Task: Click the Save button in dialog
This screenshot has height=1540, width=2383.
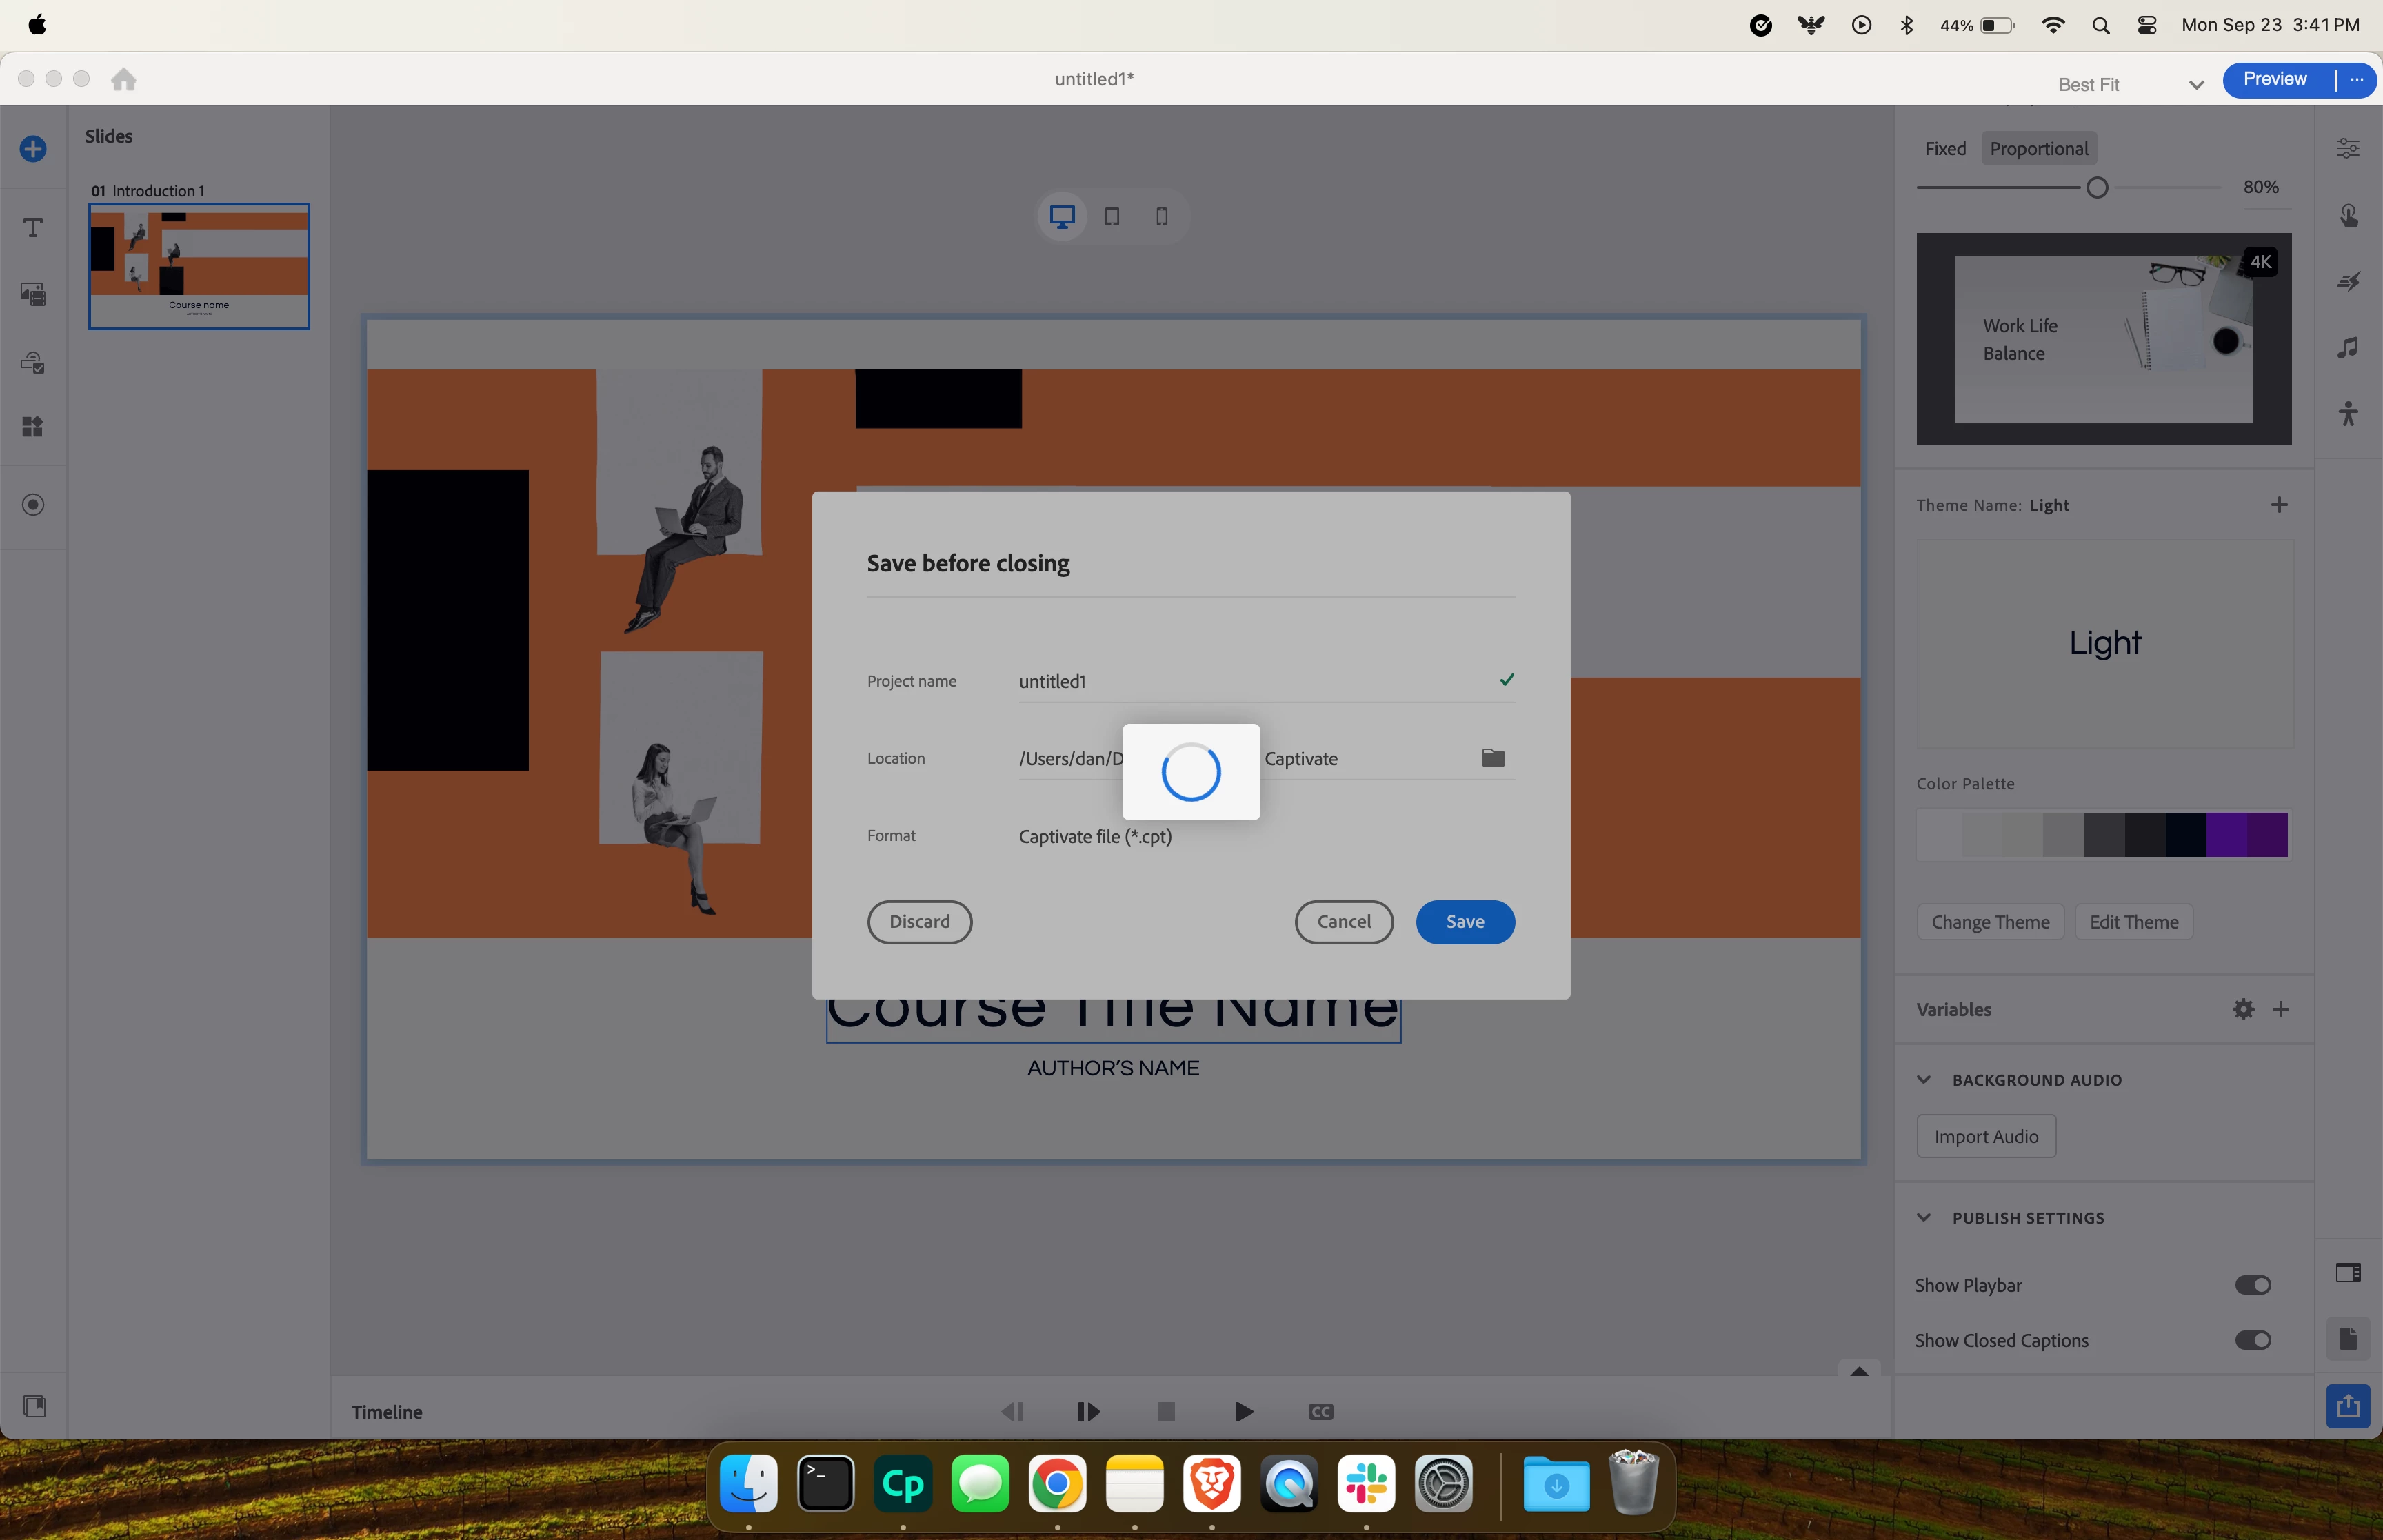Action: [x=1464, y=922]
